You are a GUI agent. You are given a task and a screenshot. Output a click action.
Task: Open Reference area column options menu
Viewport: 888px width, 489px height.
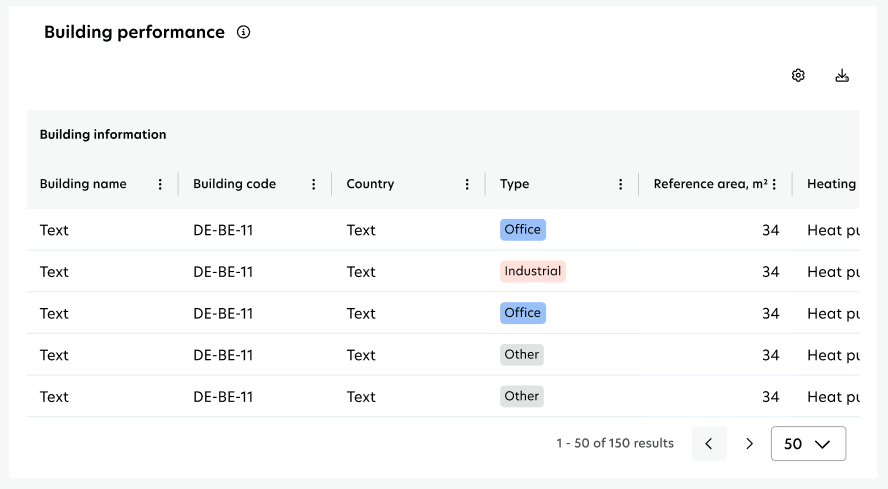[x=774, y=184]
